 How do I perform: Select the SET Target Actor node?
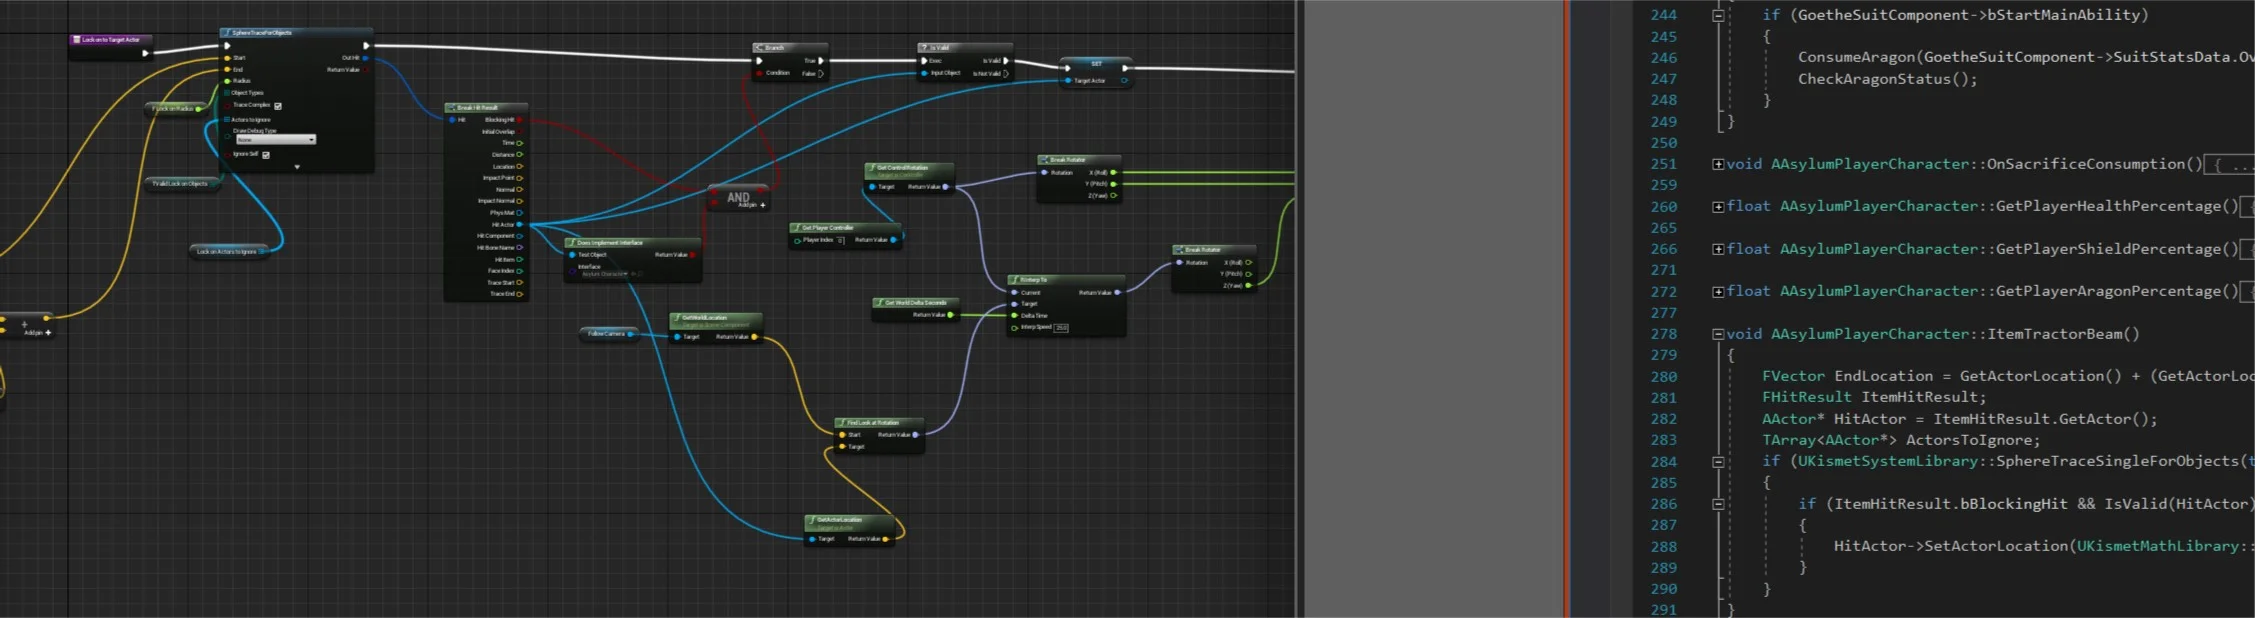pyautogui.click(x=1096, y=72)
